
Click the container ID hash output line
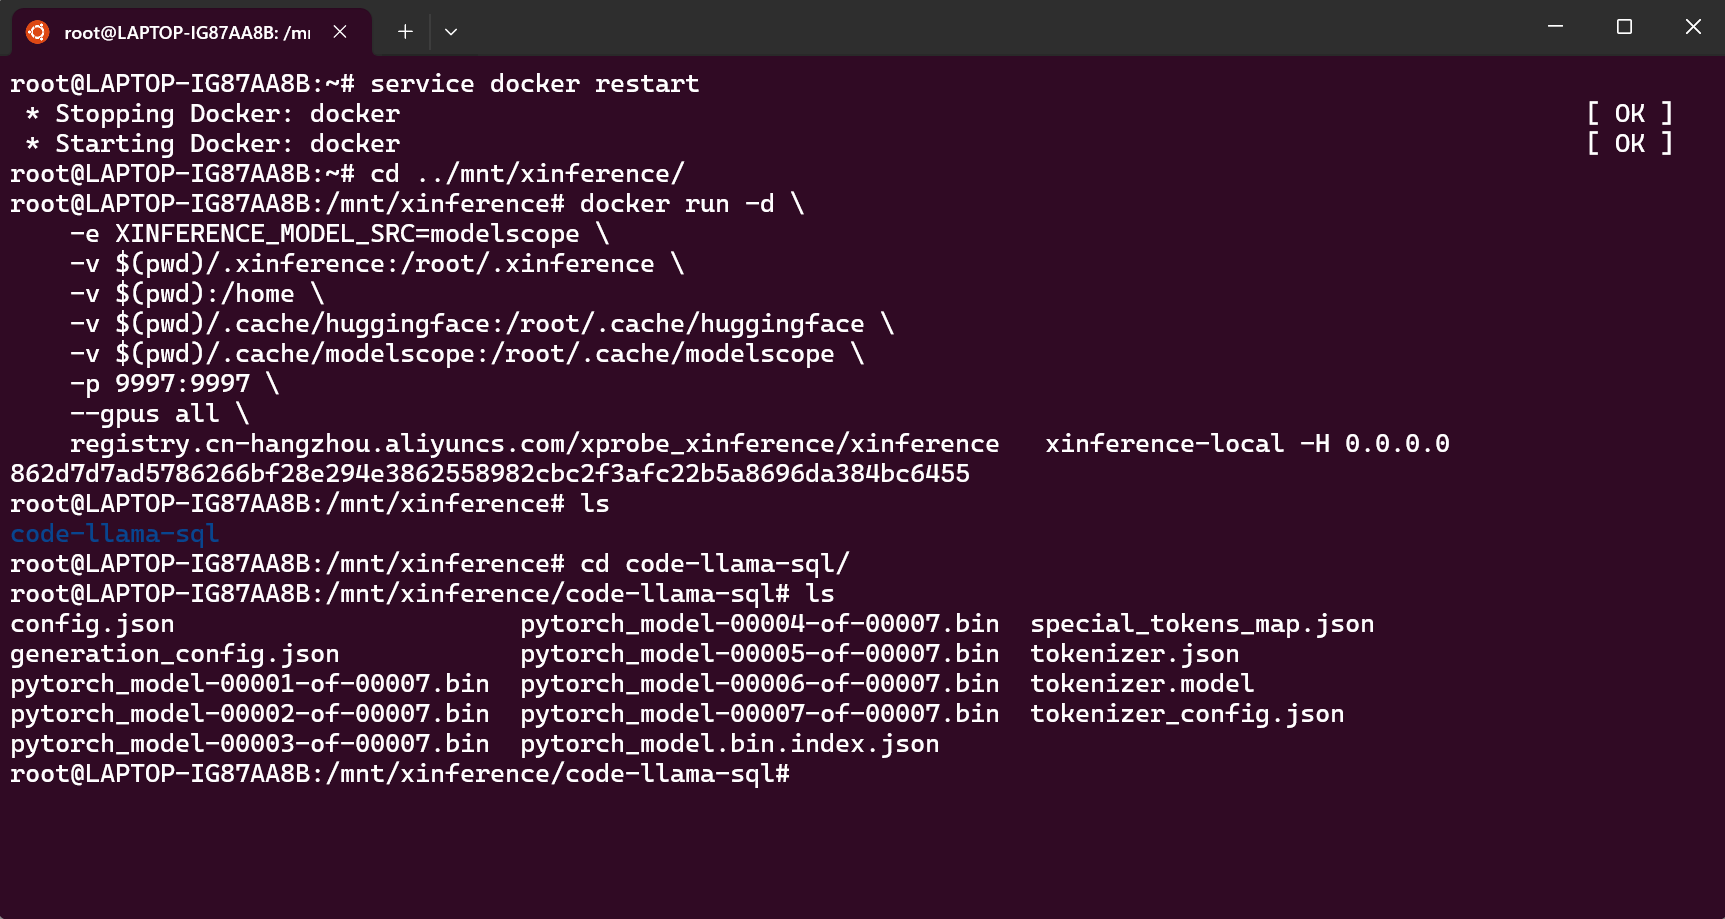tap(489, 474)
